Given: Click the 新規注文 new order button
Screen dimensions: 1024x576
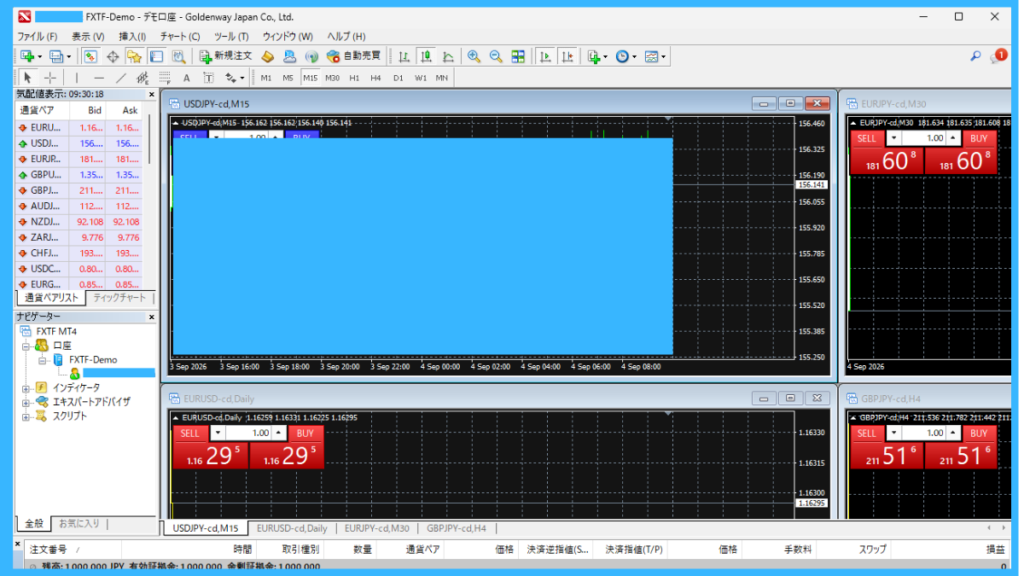Looking at the screenshot, I should (x=225, y=57).
